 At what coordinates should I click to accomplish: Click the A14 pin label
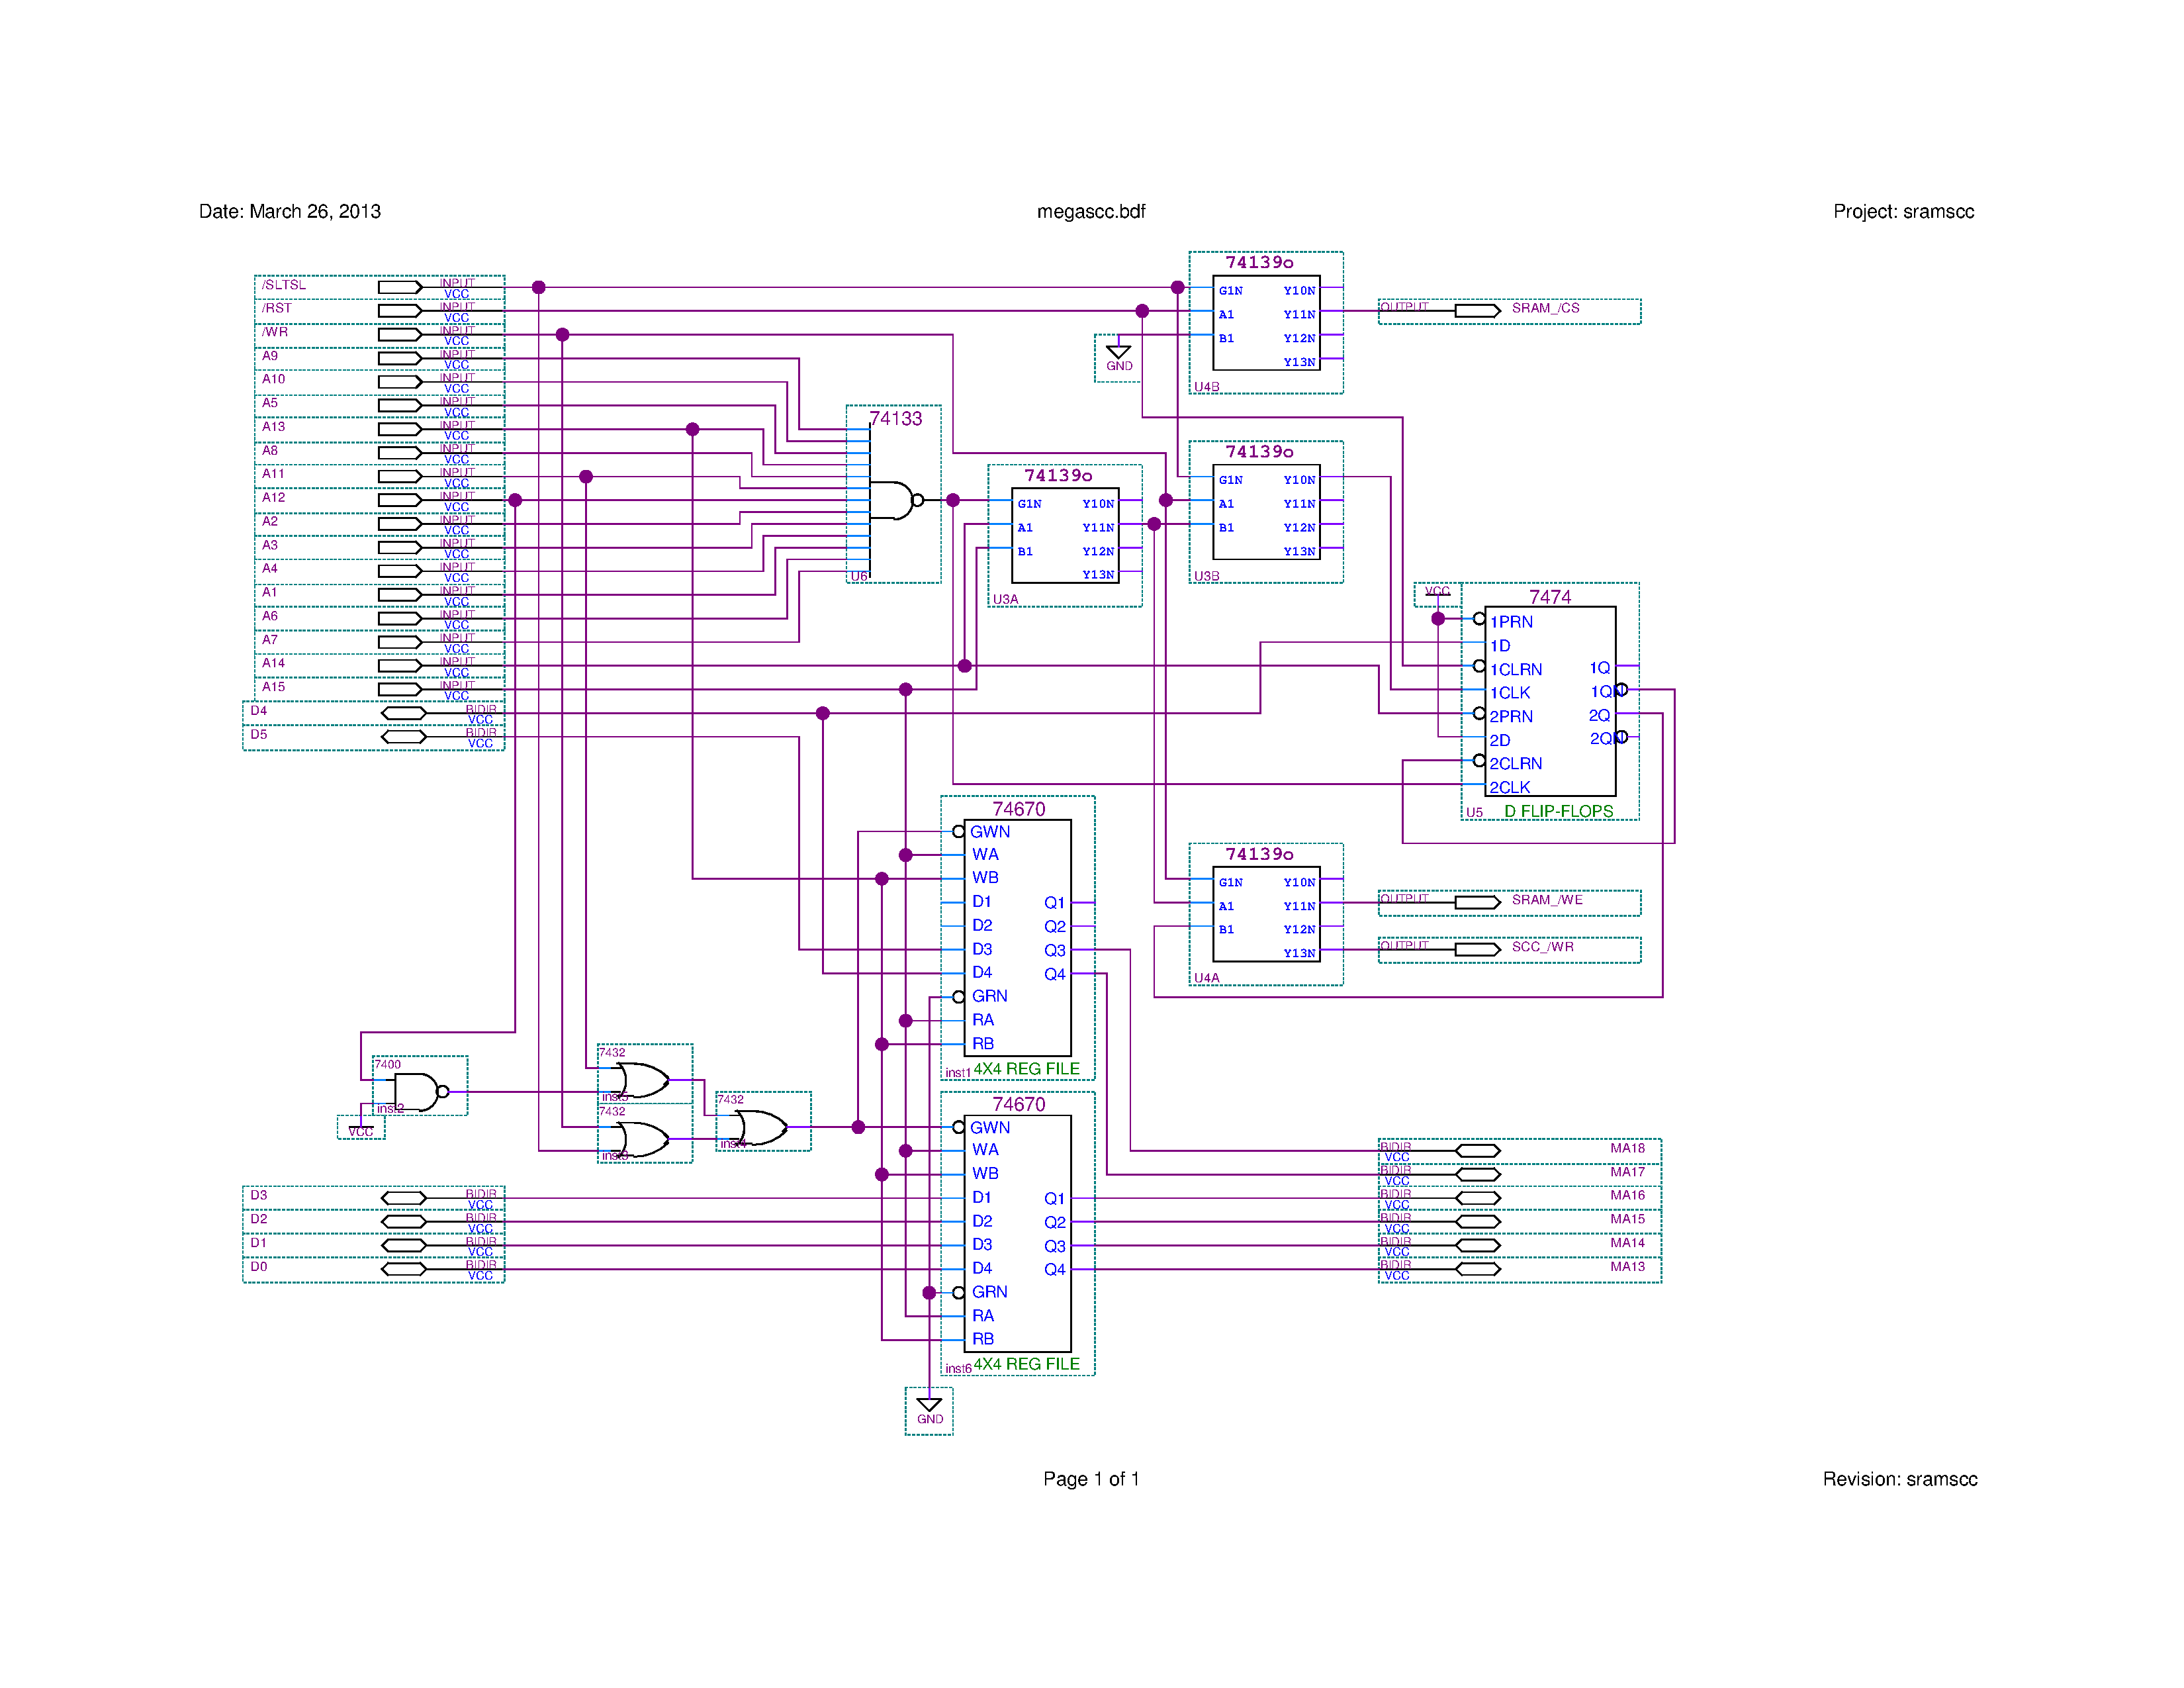click(x=274, y=663)
